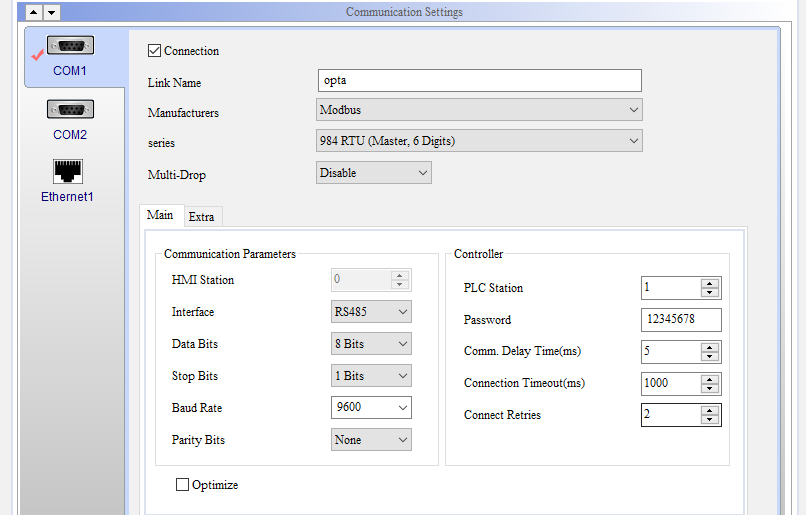Select the COM1 serial port icon
This screenshot has height=515, width=806.
(x=70, y=47)
